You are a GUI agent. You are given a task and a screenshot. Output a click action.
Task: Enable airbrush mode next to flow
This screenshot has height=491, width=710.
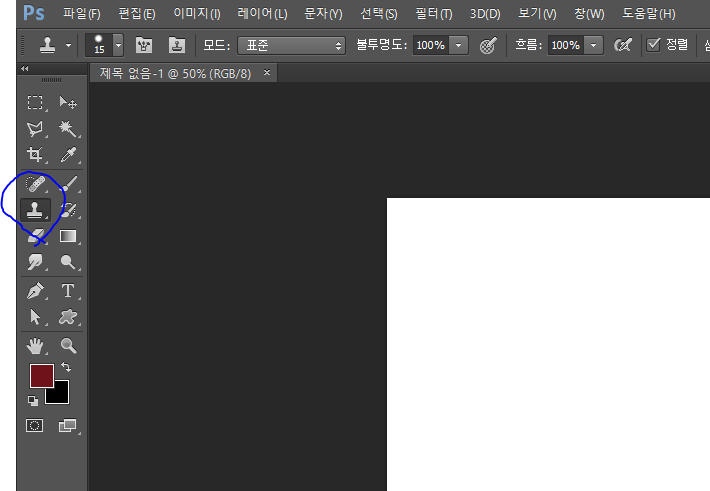tap(622, 45)
